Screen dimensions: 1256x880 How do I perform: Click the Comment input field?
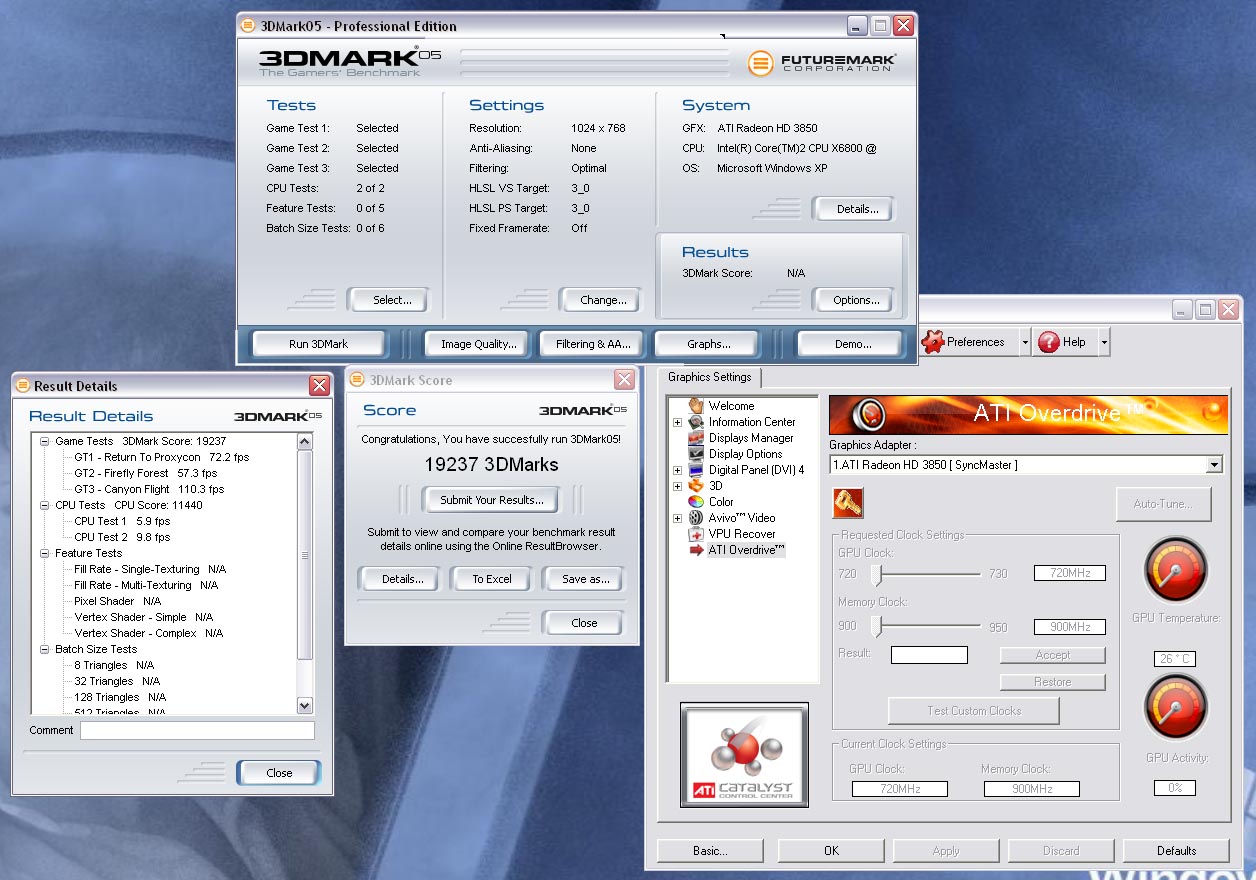tap(197, 730)
